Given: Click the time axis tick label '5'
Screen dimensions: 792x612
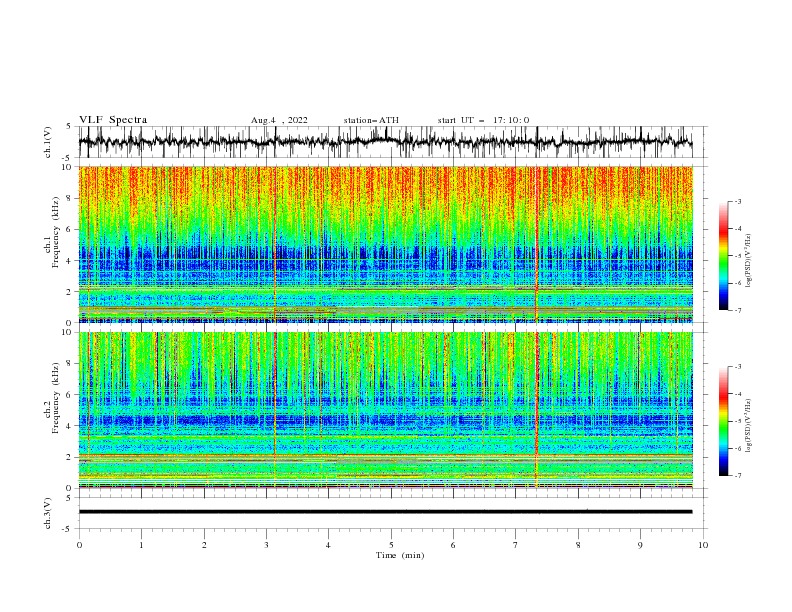Looking at the screenshot, I should point(391,545).
